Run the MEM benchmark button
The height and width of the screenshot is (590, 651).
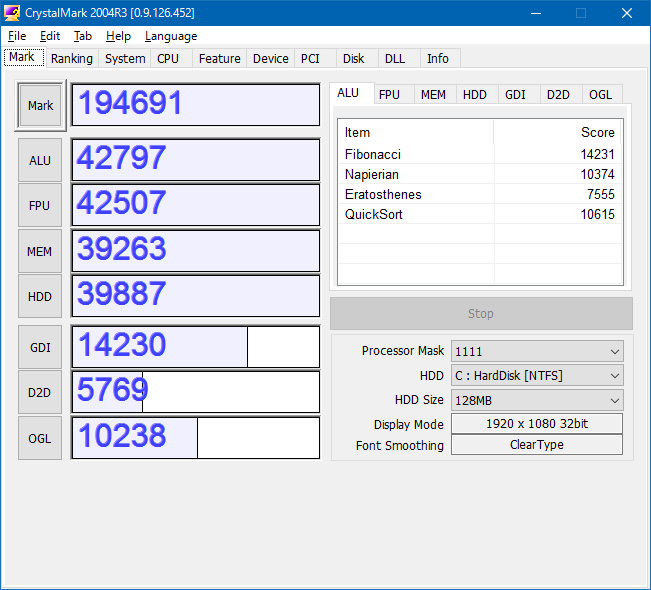[x=40, y=251]
